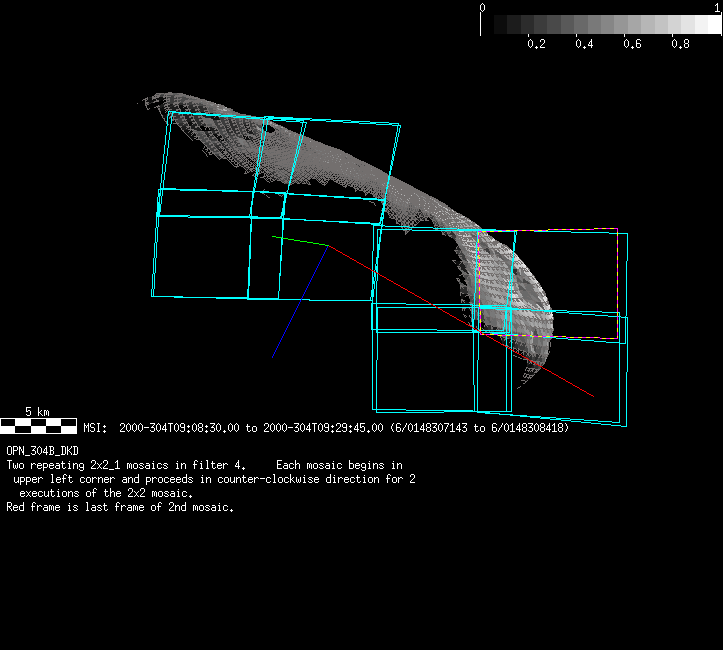
Task: Click the point where the three axes meet
Action: coord(328,245)
